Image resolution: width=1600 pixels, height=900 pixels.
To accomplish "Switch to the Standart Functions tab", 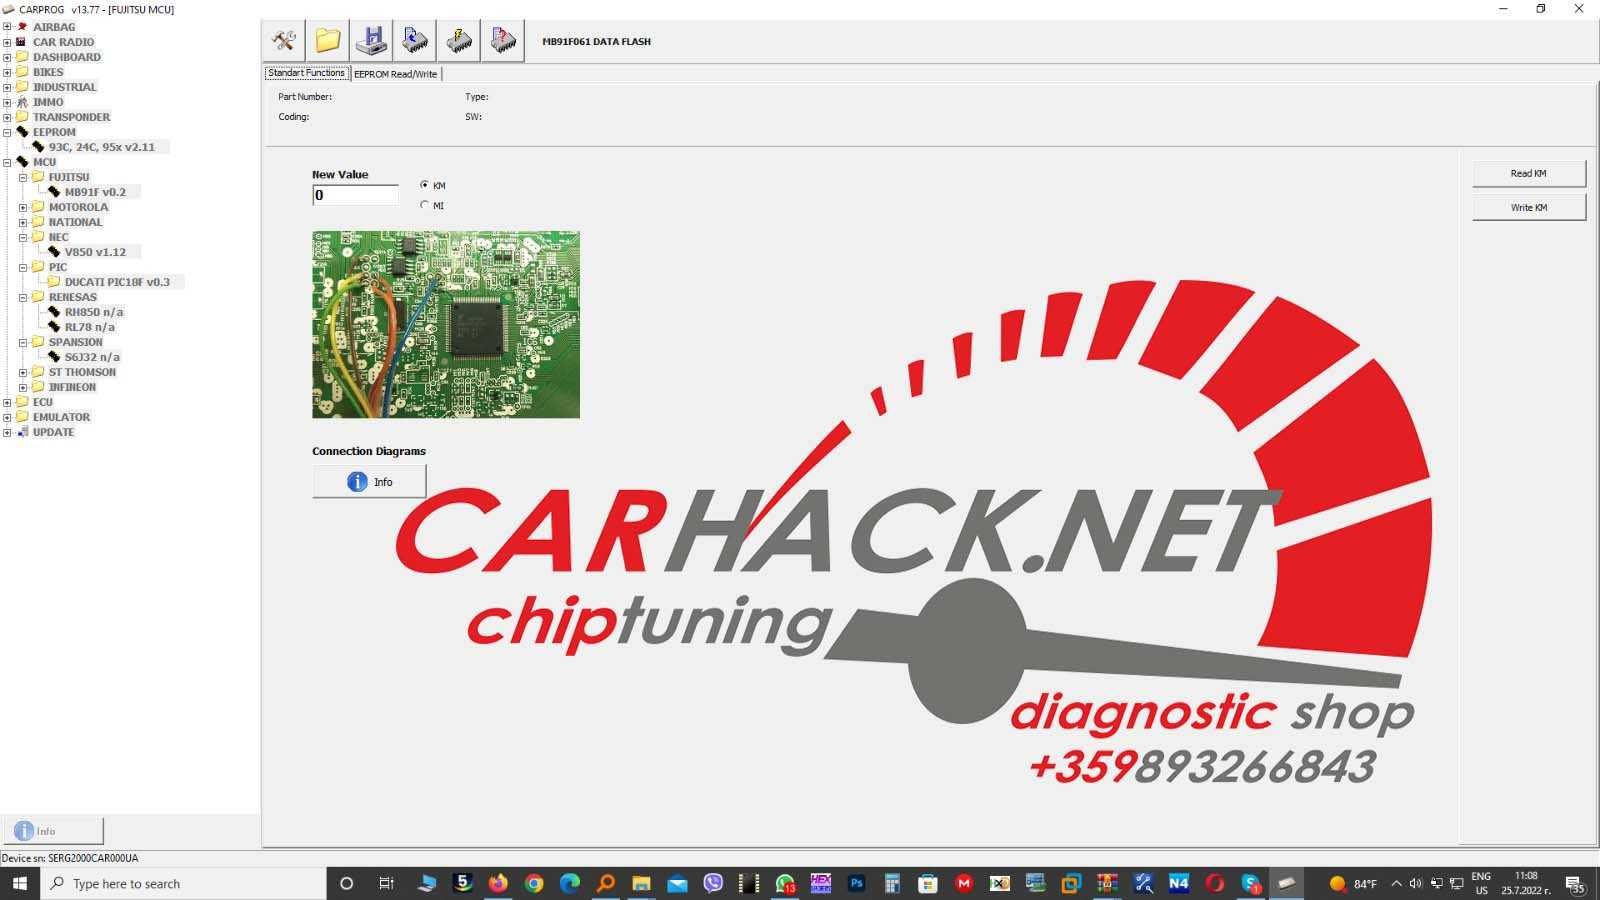I will 306,73.
